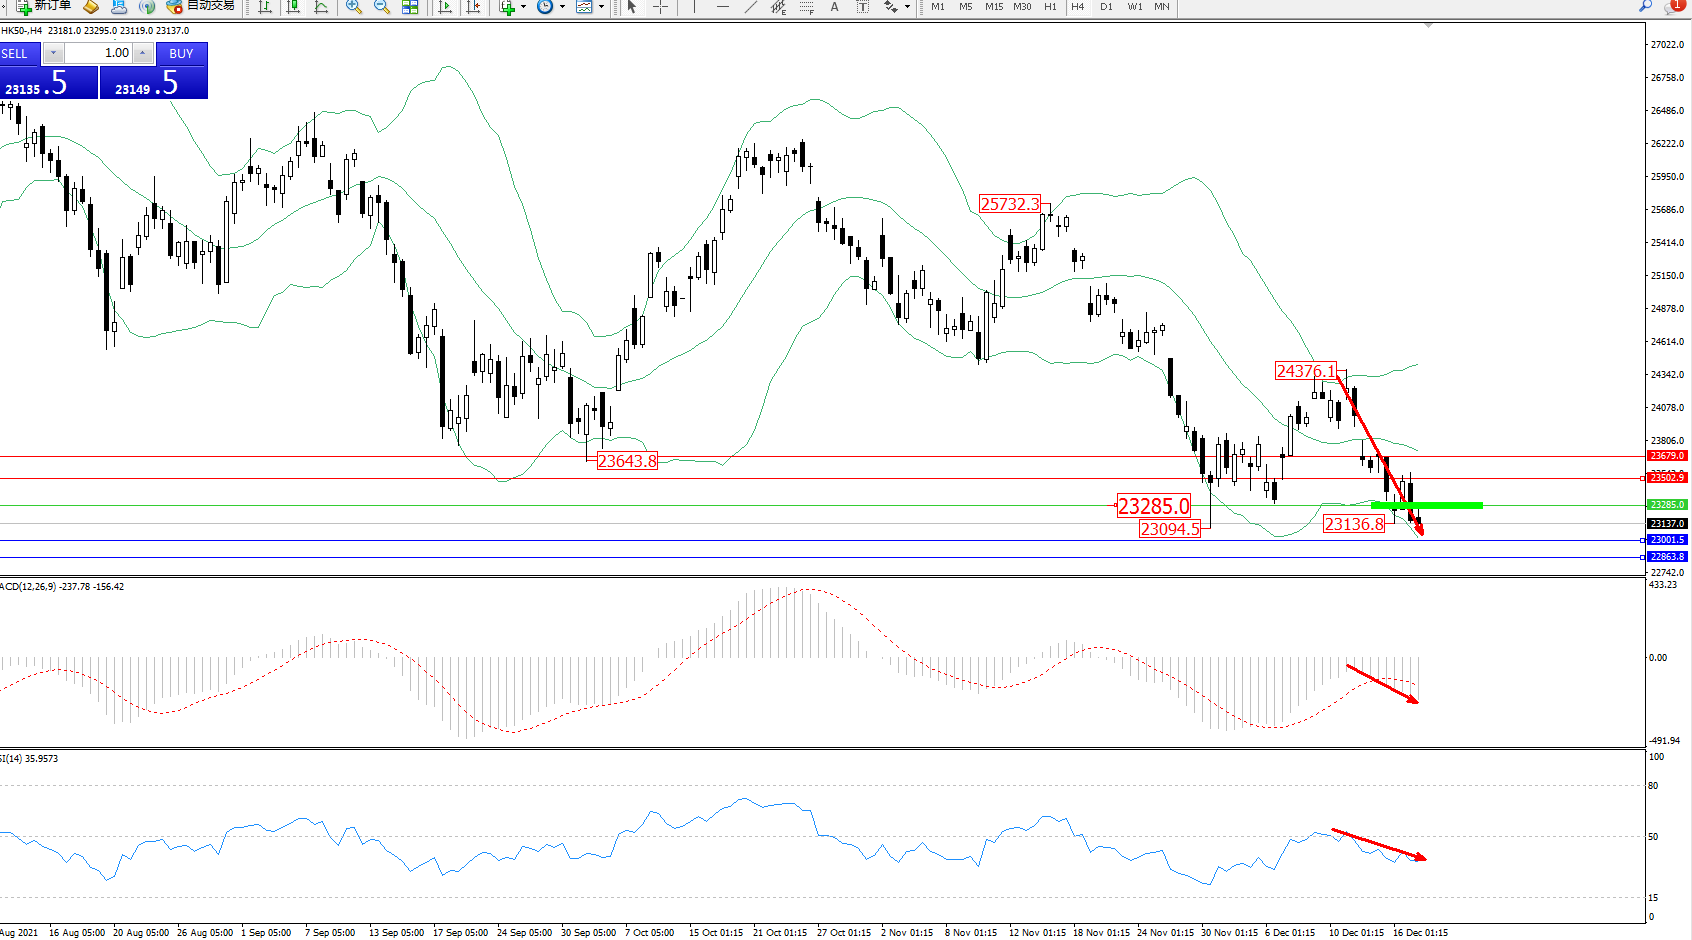This screenshot has height=940, width=1692.
Task: Click the Zoom Out magnifier icon
Action: [x=382, y=7]
